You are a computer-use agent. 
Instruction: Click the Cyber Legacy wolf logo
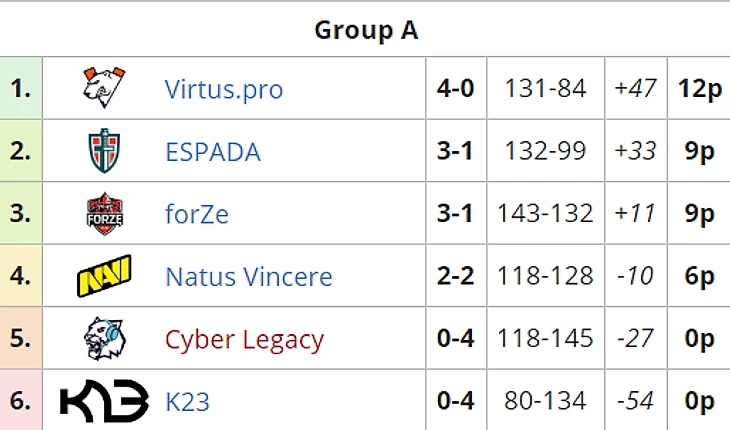pos(104,339)
